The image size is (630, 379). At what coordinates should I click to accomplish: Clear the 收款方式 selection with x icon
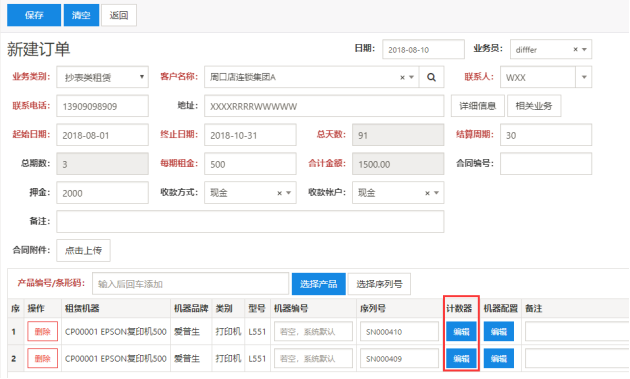click(280, 193)
